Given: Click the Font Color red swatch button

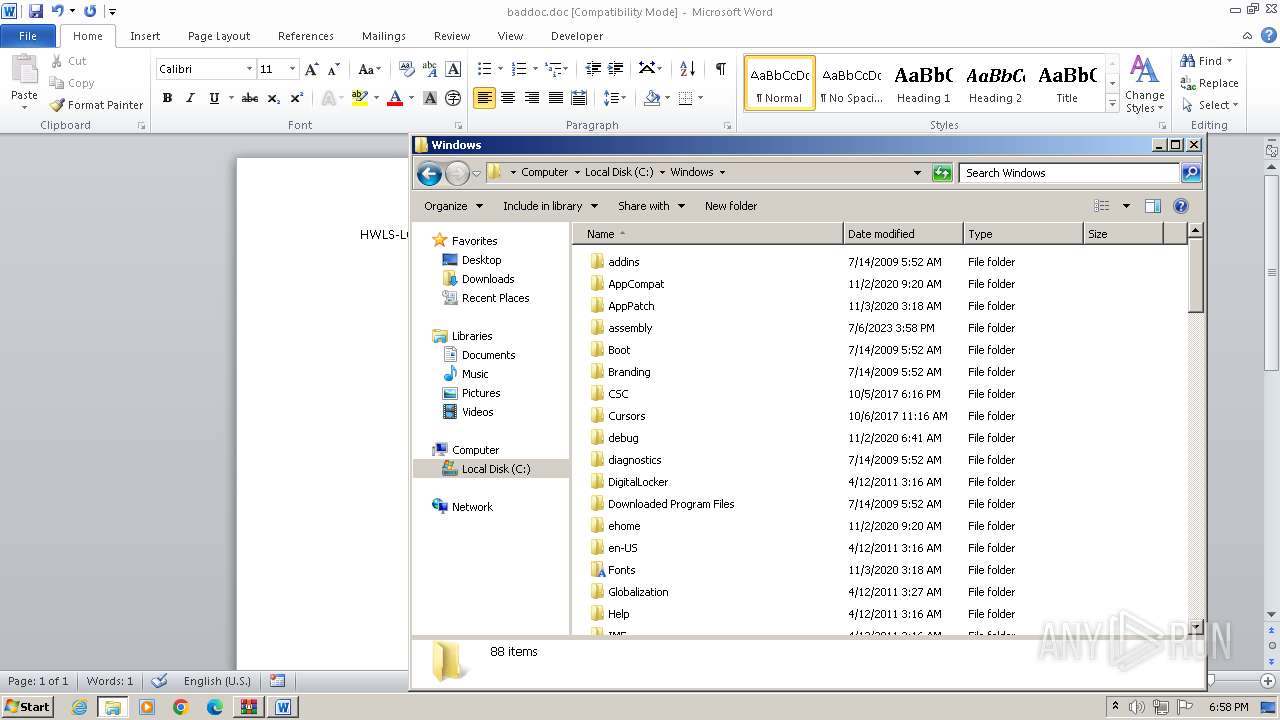Looking at the screenshot, I should click(395, 98).
